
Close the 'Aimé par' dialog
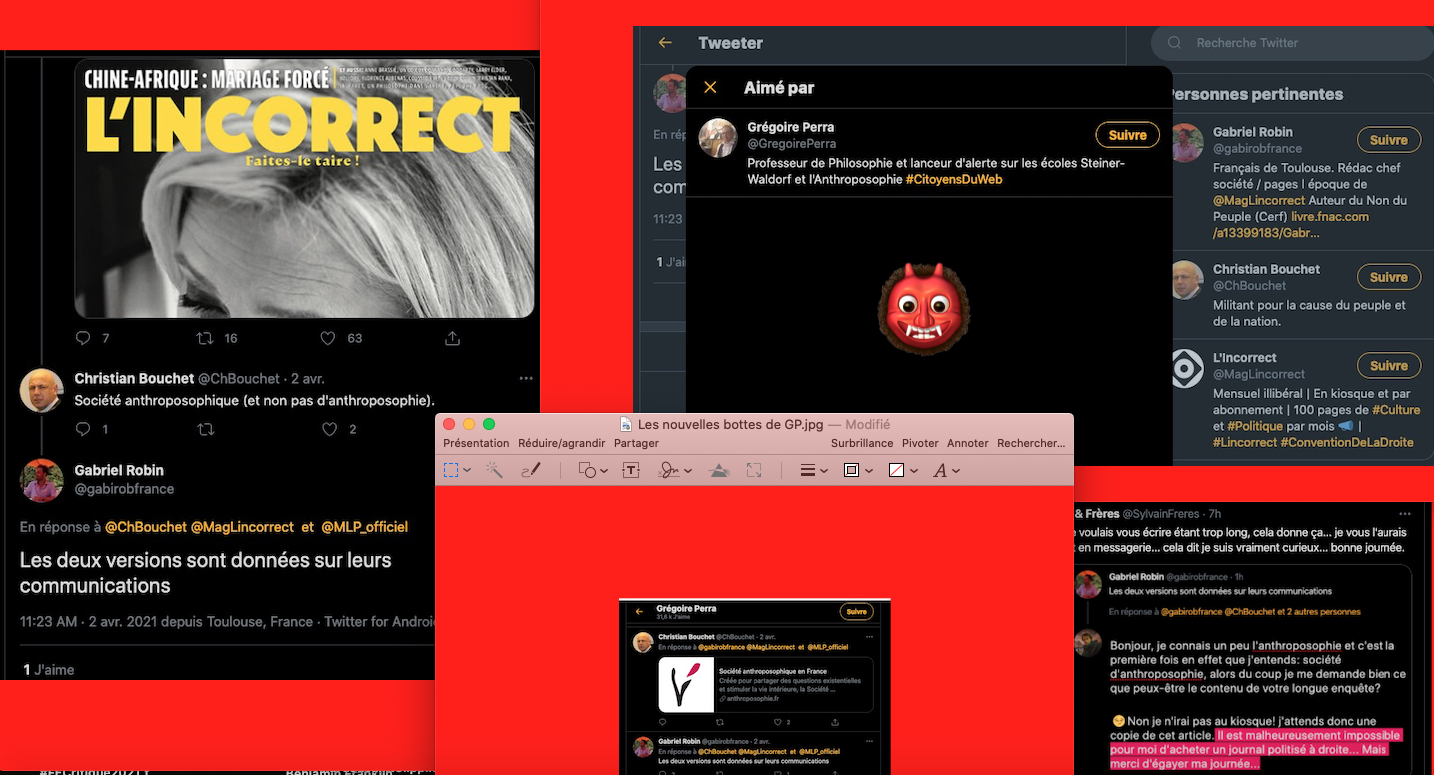point(710,88)
